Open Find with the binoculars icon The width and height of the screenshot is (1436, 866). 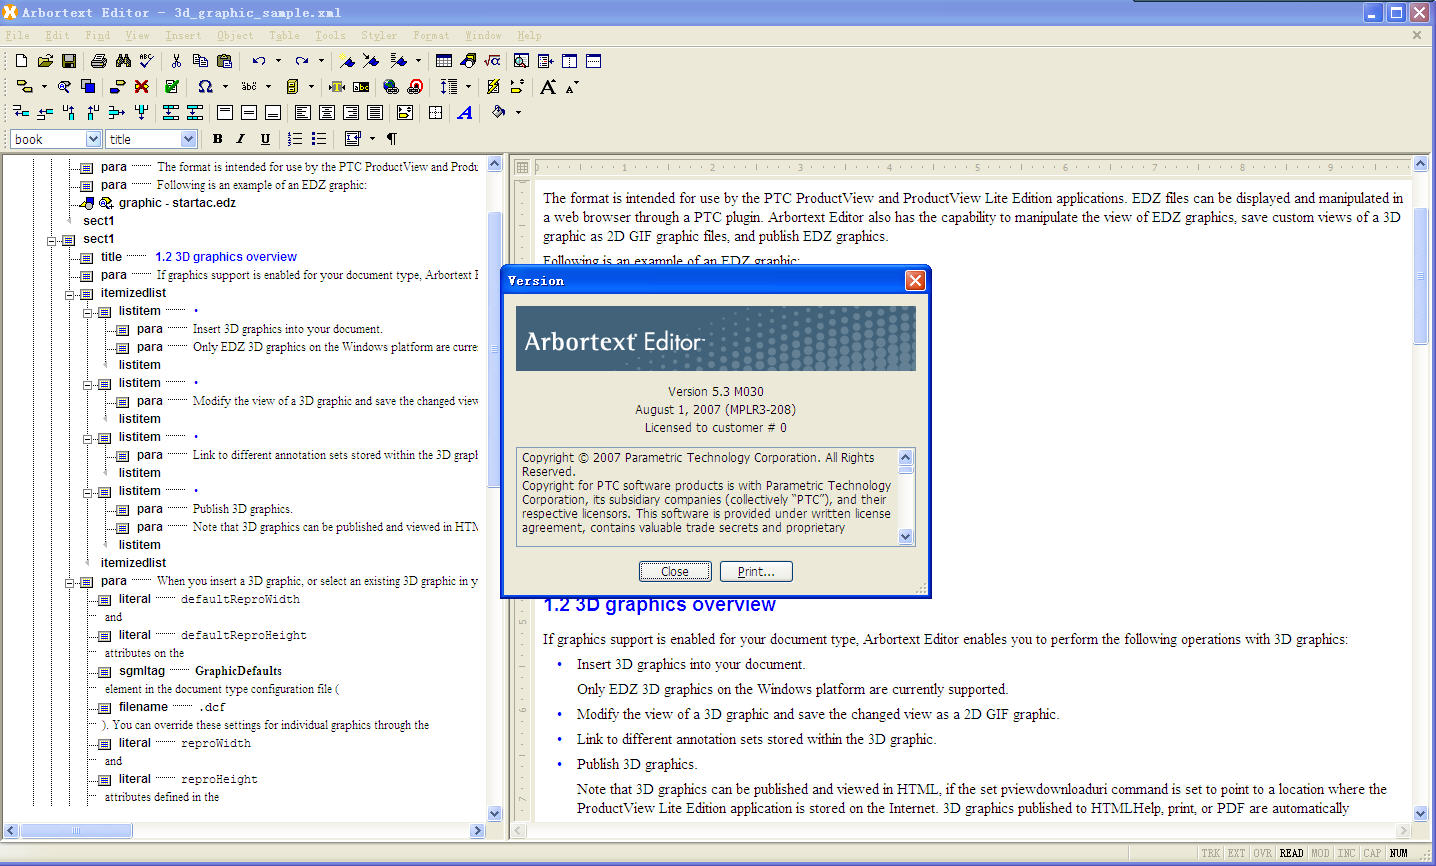(x=123, y=61)
